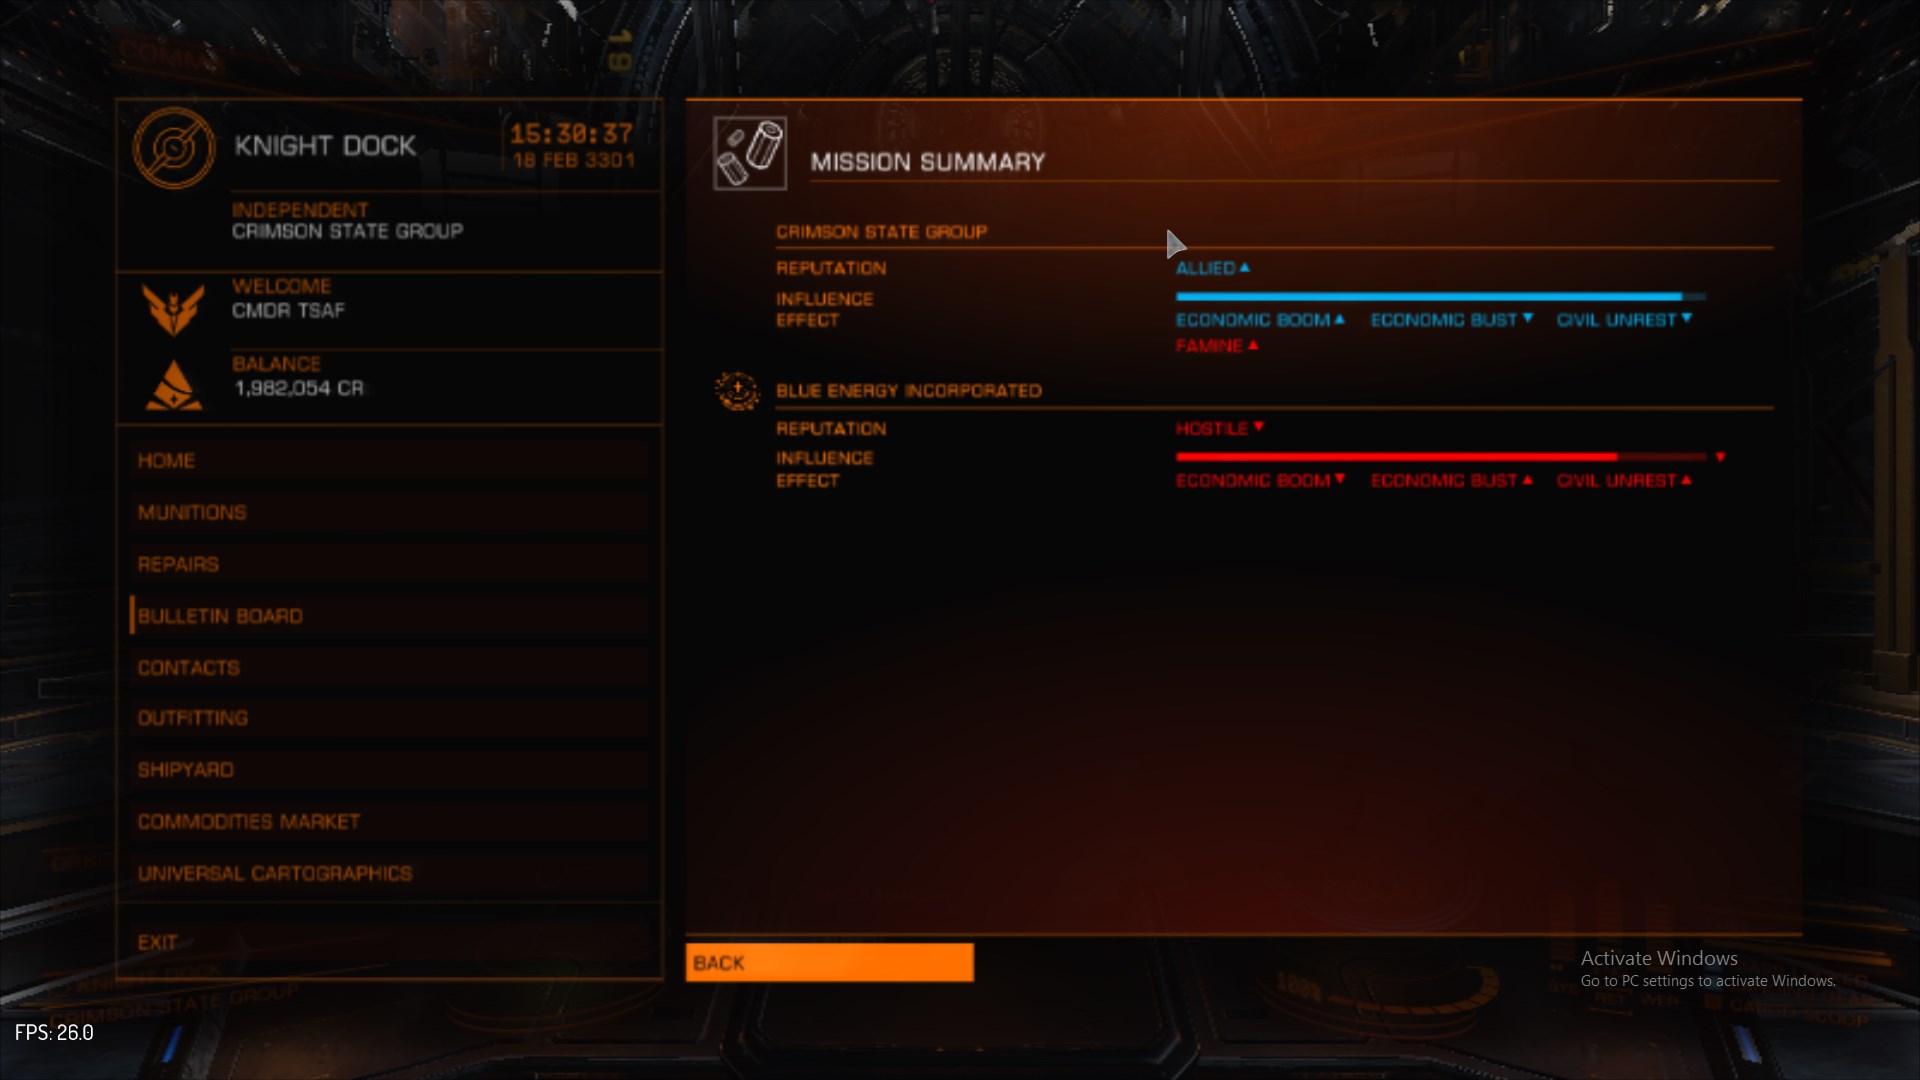Screen dimensions: 1920x1080
Task: Select Munitions from the station services
Action: point(389,512)
